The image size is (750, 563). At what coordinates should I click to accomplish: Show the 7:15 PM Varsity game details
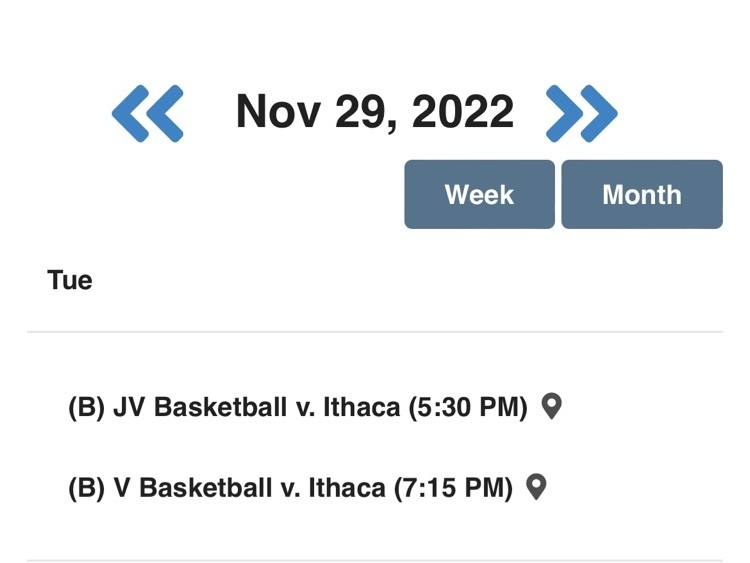coord(290,488)
